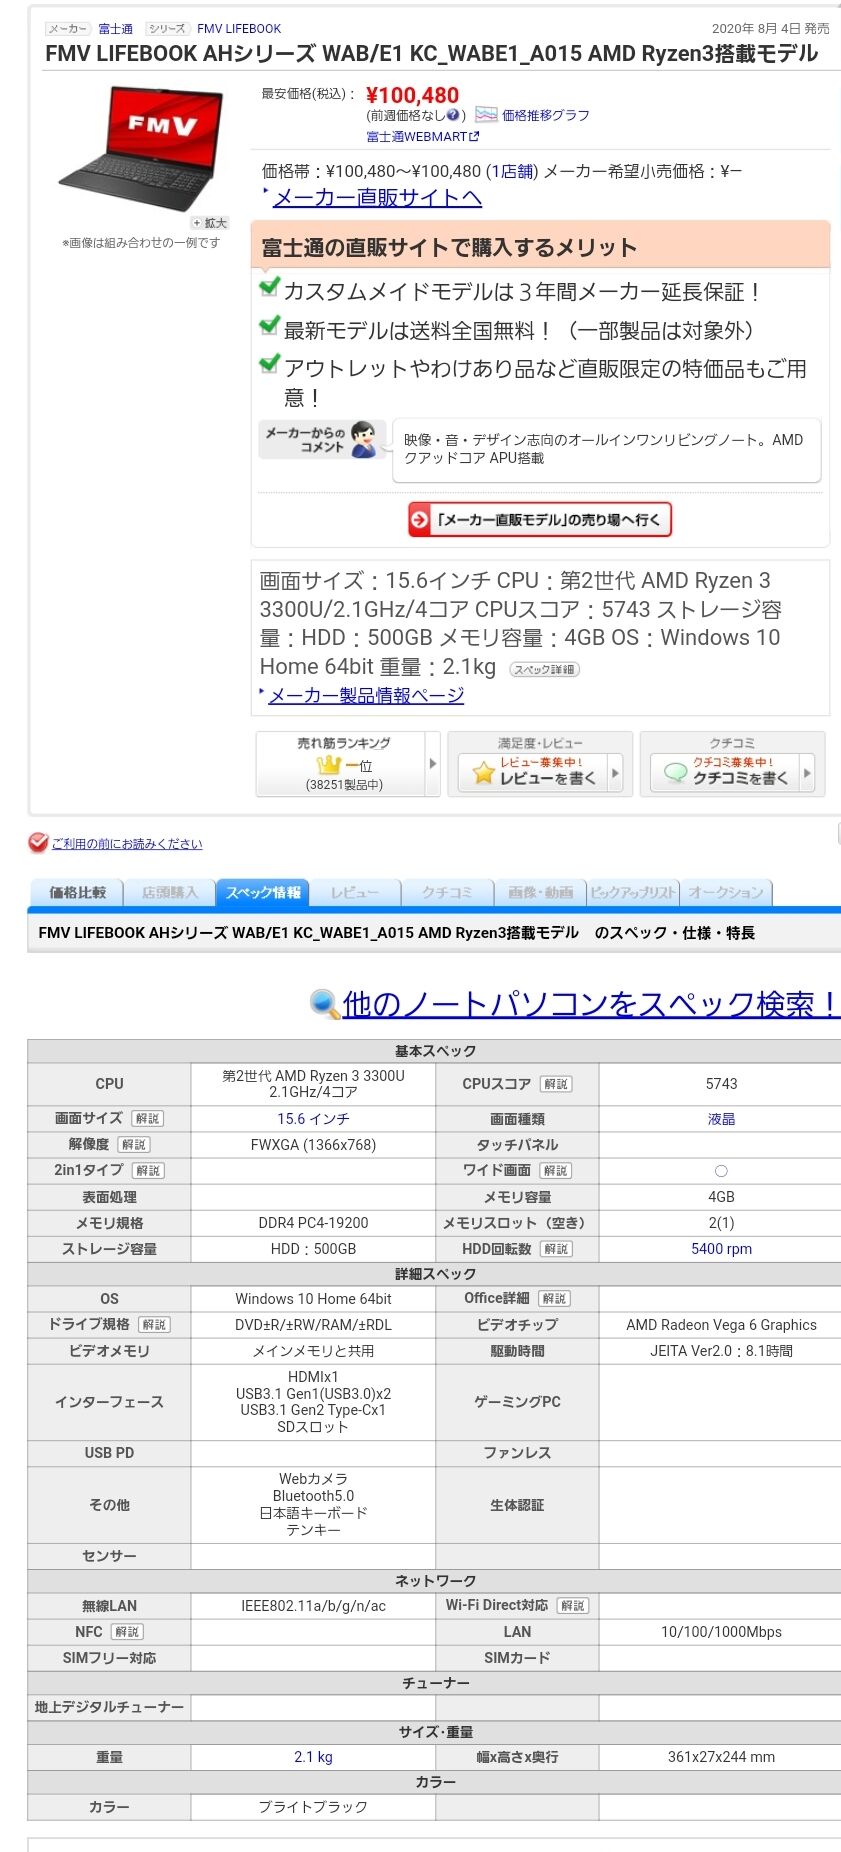Image resolution: width=841 pixels, height=1852 pixels.
Task: Click 「メーカー直販モデル」の売り場へ行く button
Action: [540, 520]
